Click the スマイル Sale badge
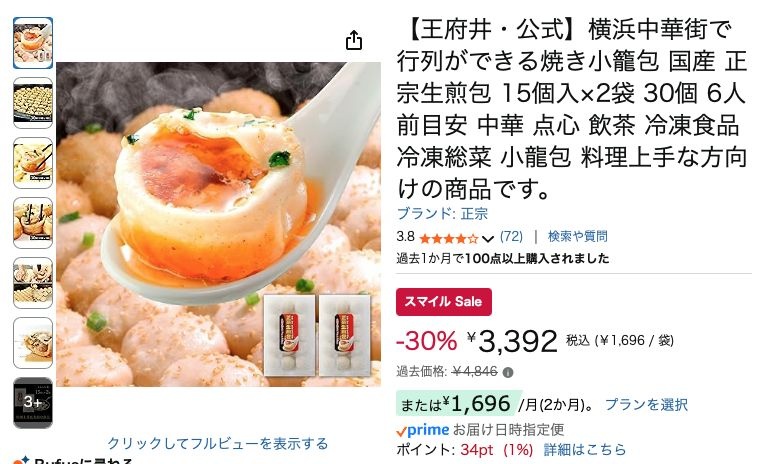 click(x=444, y=302)
